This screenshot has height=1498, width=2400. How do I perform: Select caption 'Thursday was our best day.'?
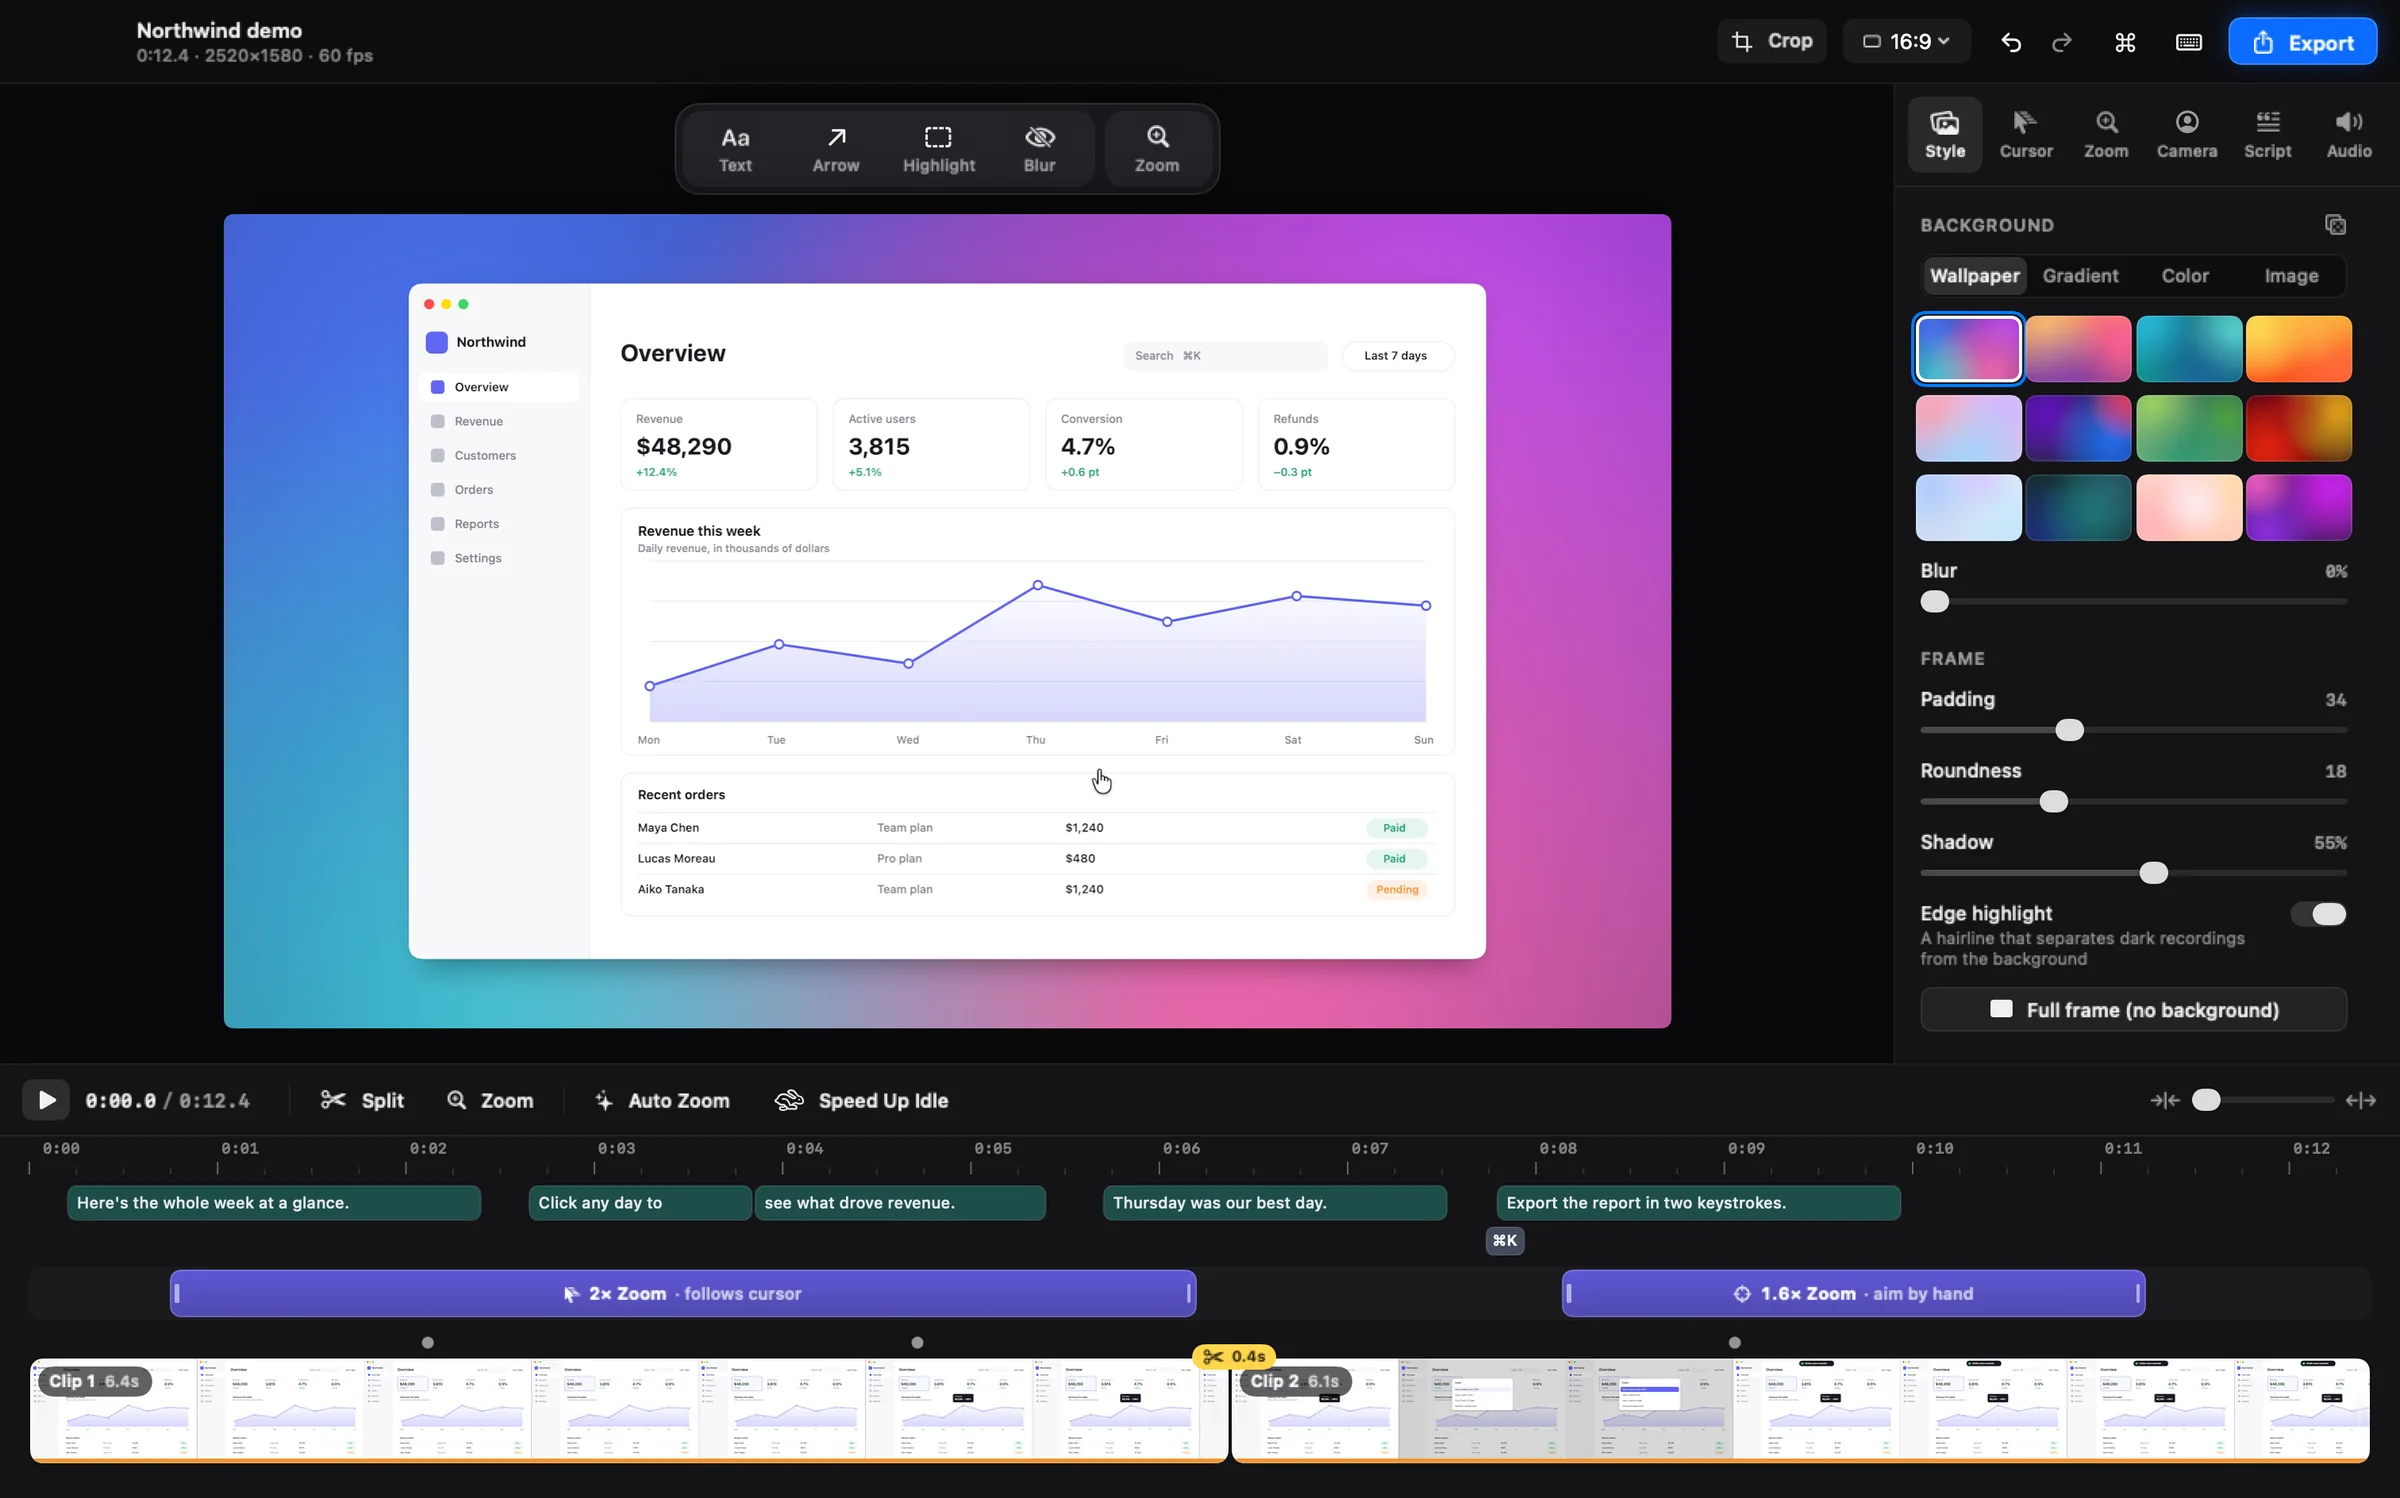tap(1275, 1202)
